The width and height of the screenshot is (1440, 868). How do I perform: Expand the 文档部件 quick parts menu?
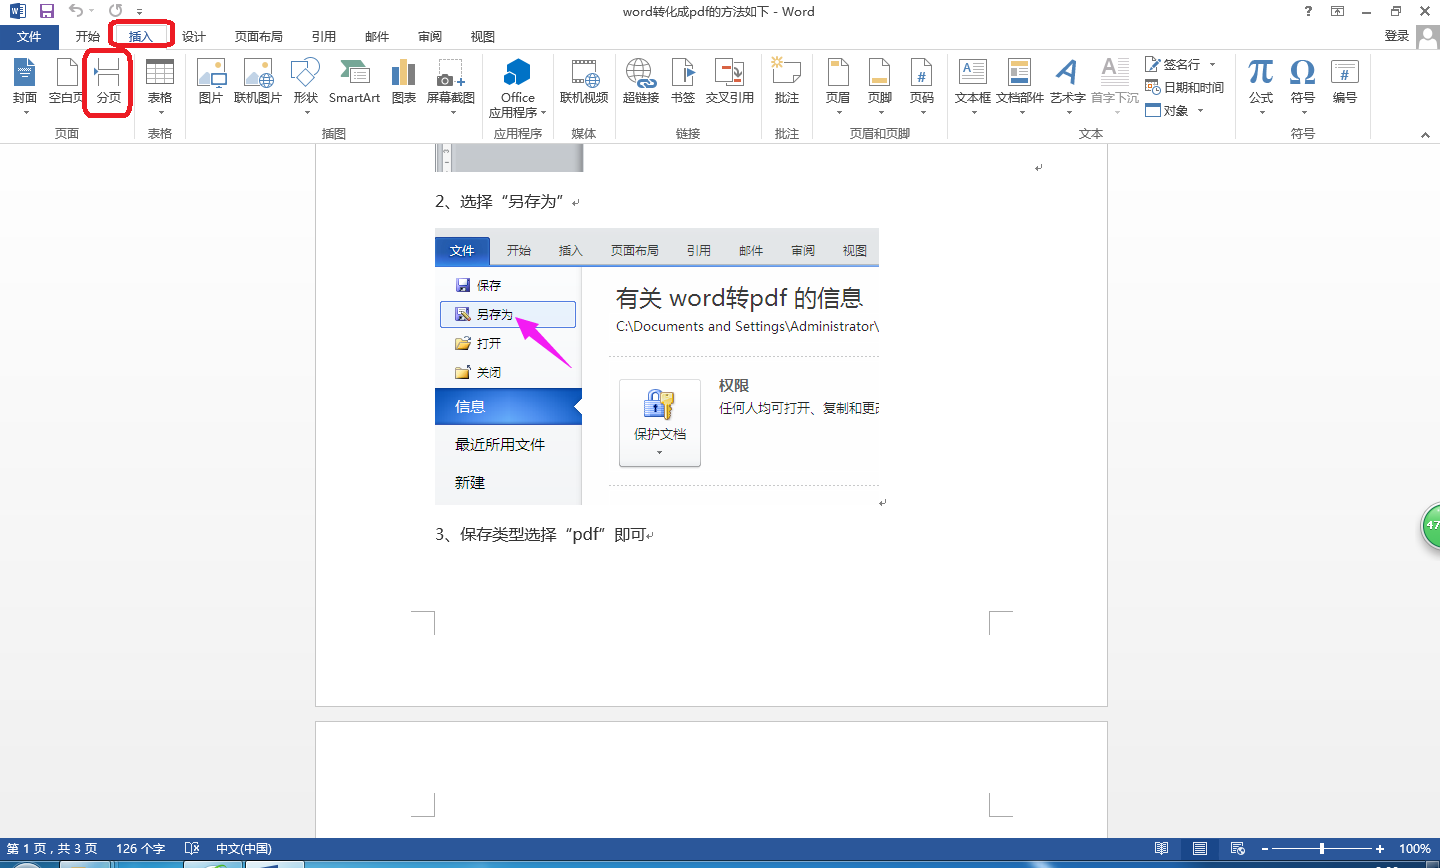point(1020,86)
